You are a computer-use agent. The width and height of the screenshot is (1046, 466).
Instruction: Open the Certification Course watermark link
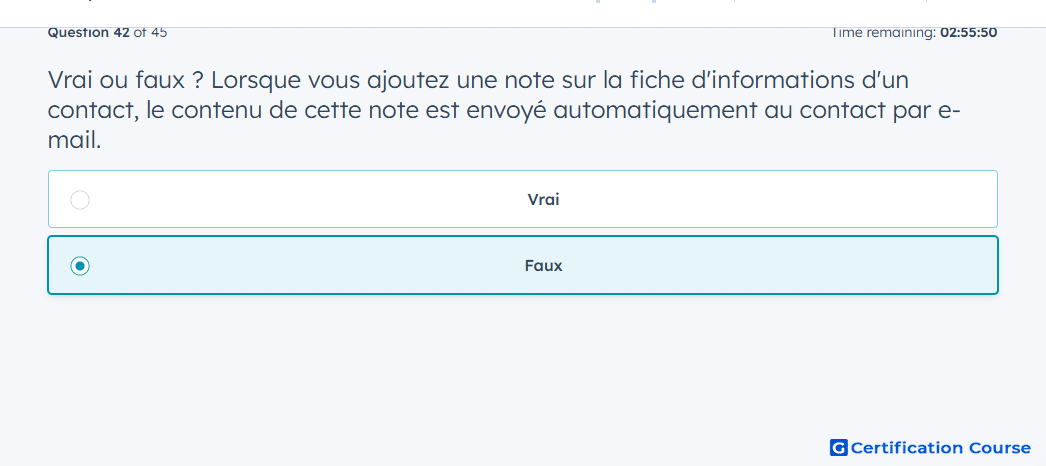tap(931, 447)
